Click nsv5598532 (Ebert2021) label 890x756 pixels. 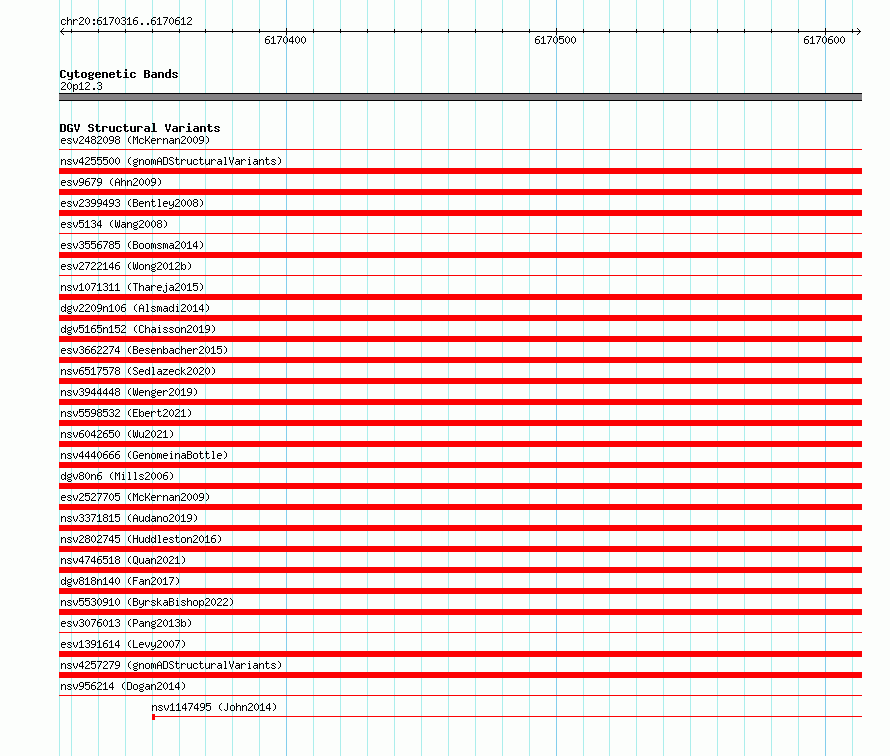tap(126, 413)
